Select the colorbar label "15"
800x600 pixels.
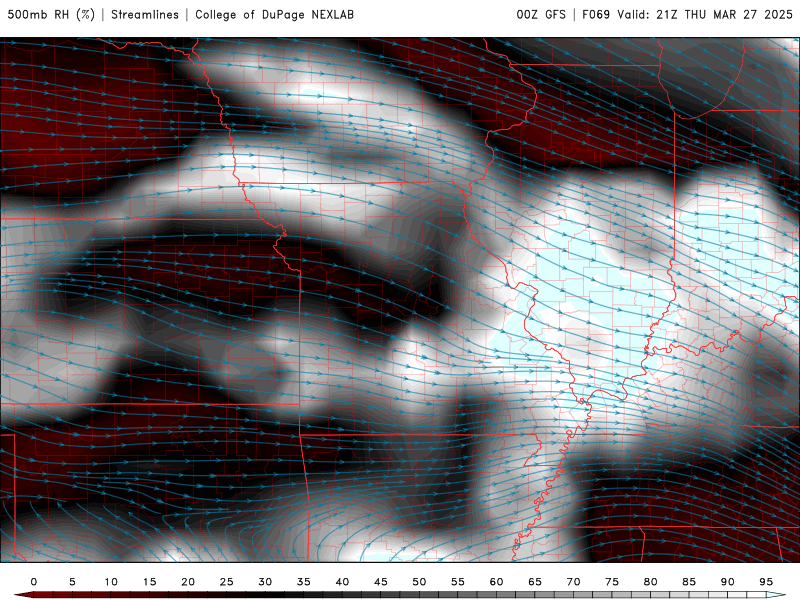(x=149, y=582)
